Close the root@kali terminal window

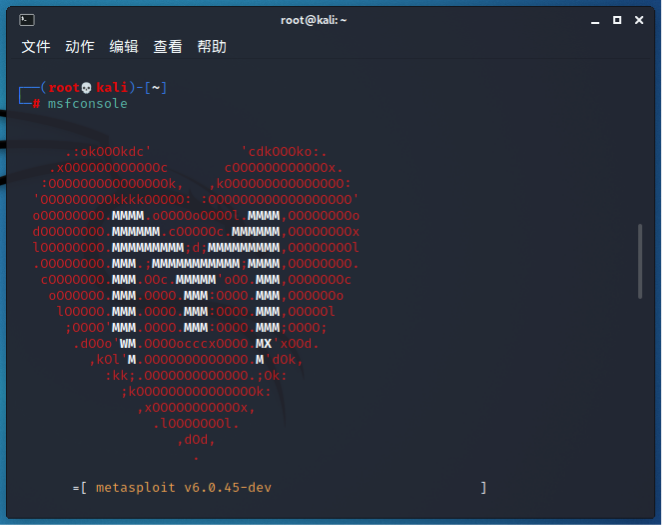639,20
